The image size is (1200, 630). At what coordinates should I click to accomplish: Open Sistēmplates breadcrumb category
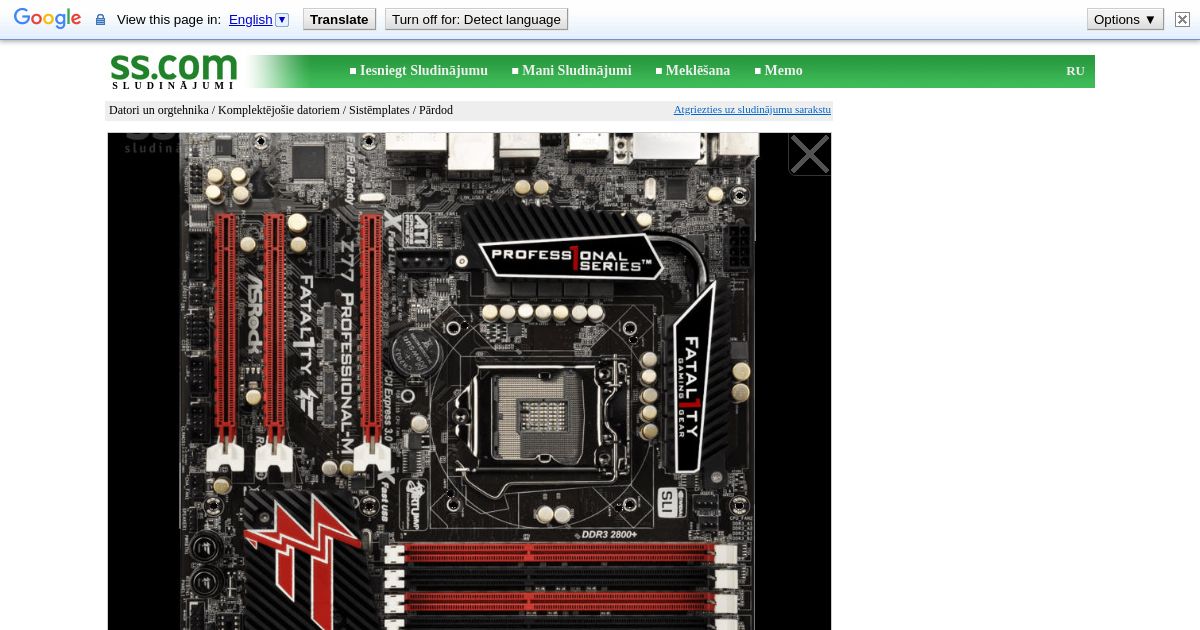tap(379, 110)
